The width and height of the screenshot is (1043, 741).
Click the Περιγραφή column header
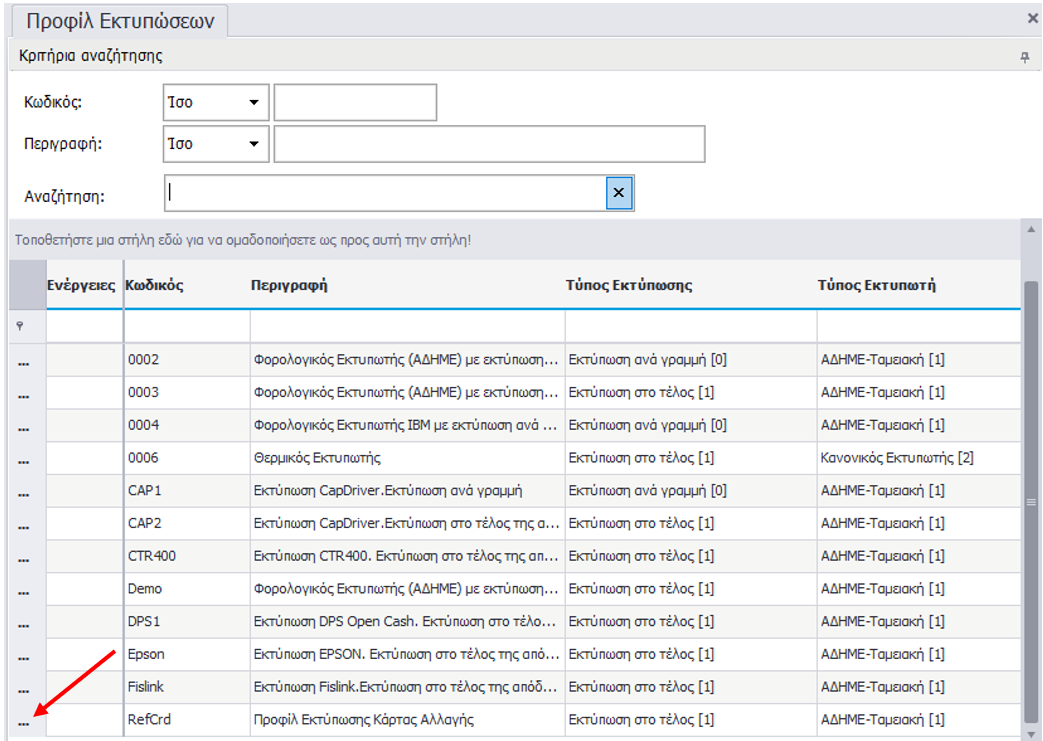tap(289, 285)
